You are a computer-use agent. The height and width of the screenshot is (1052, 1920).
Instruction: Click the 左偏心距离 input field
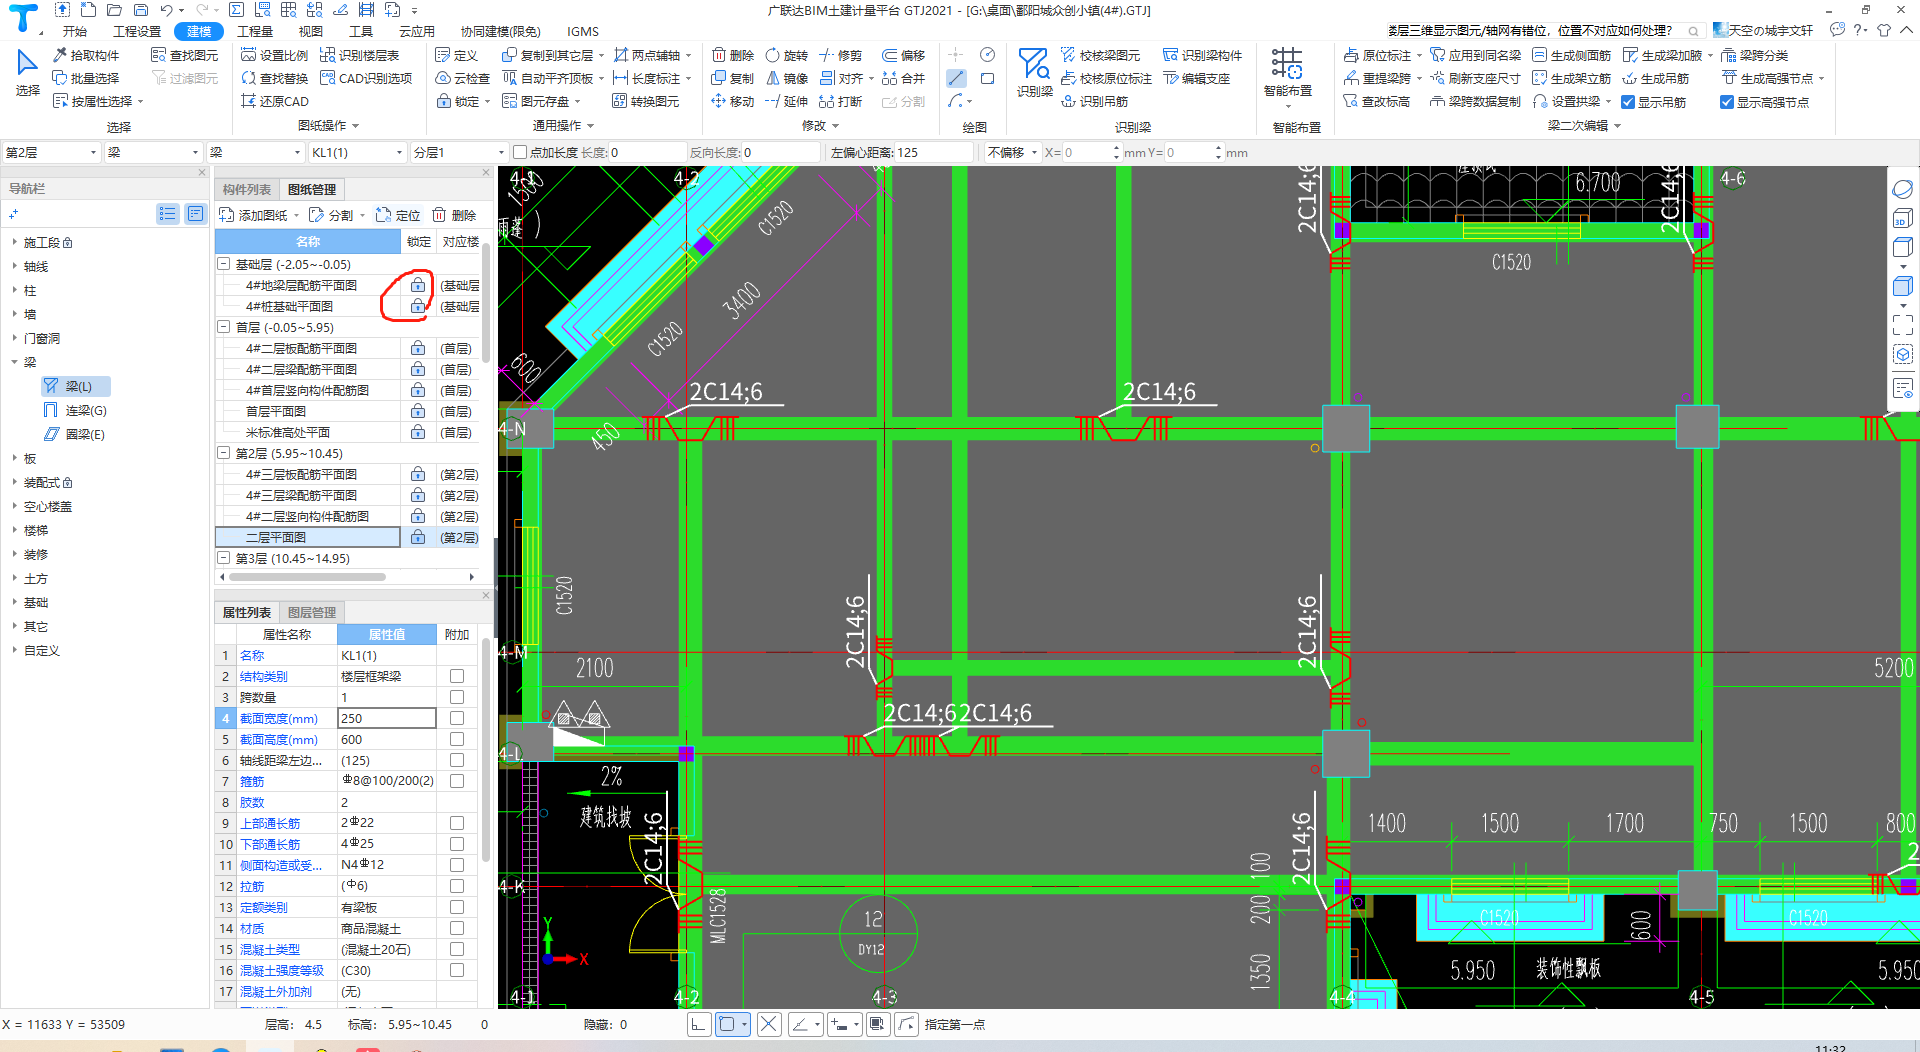click(934, 152)
